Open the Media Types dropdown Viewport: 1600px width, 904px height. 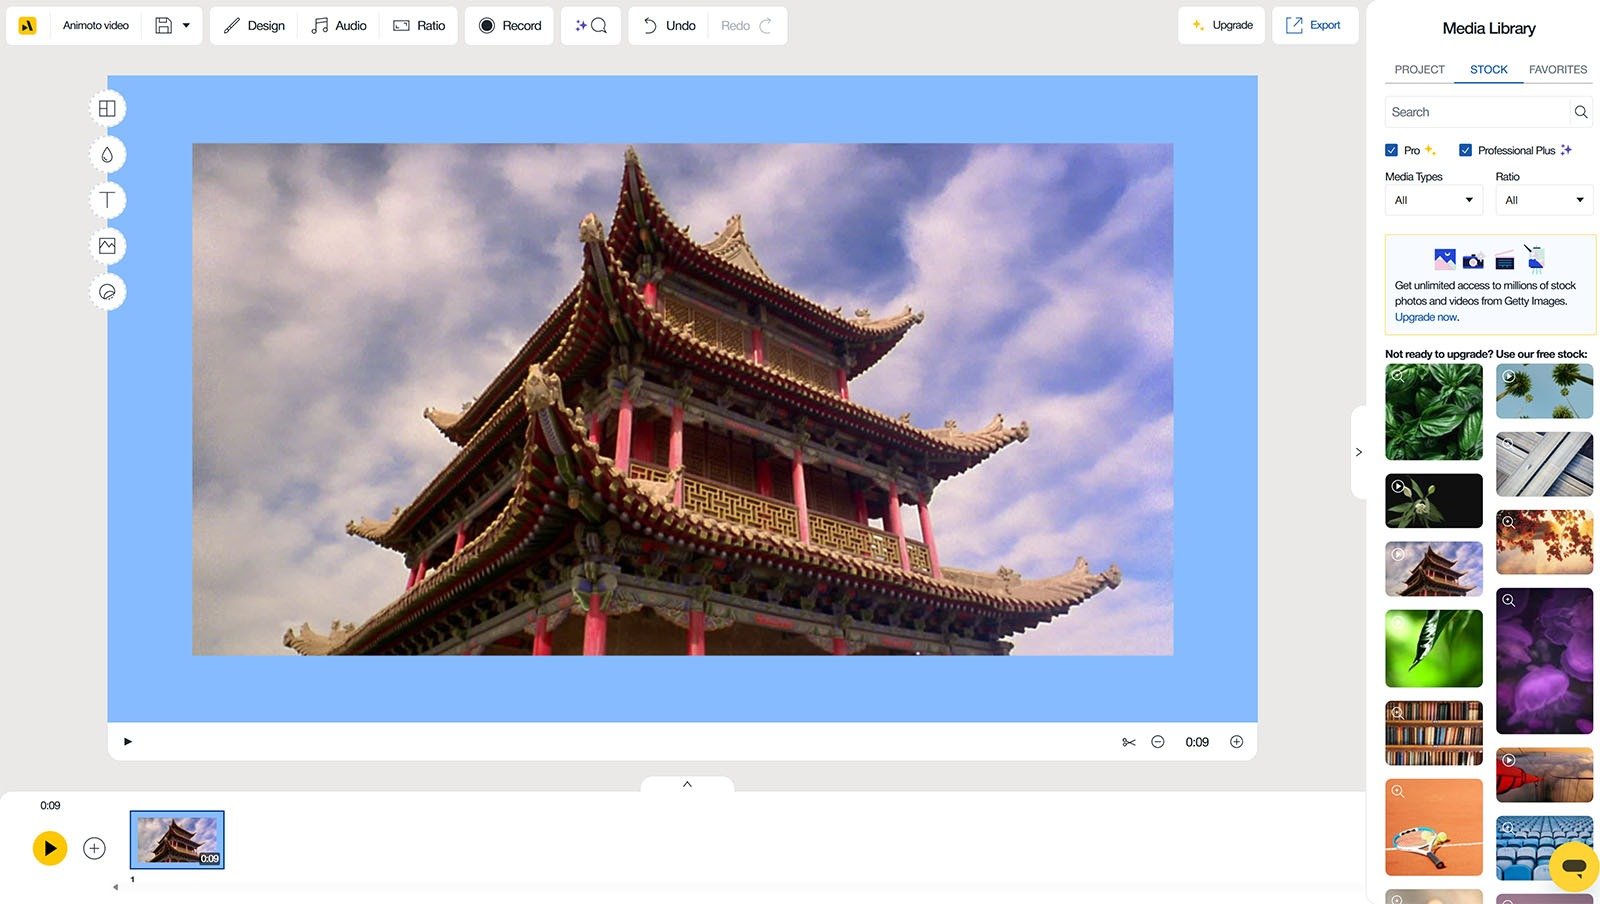coord(1433,200)
